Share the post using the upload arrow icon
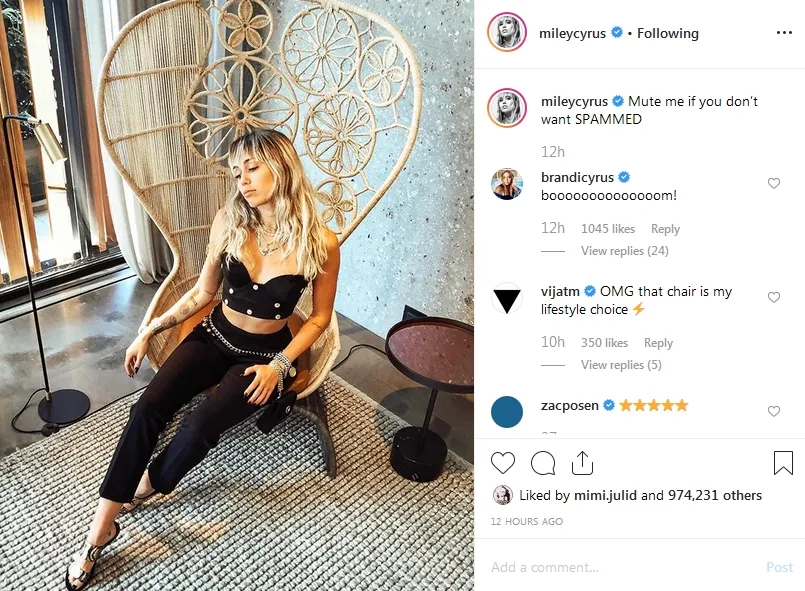The image size is (805, 591). 582,463
